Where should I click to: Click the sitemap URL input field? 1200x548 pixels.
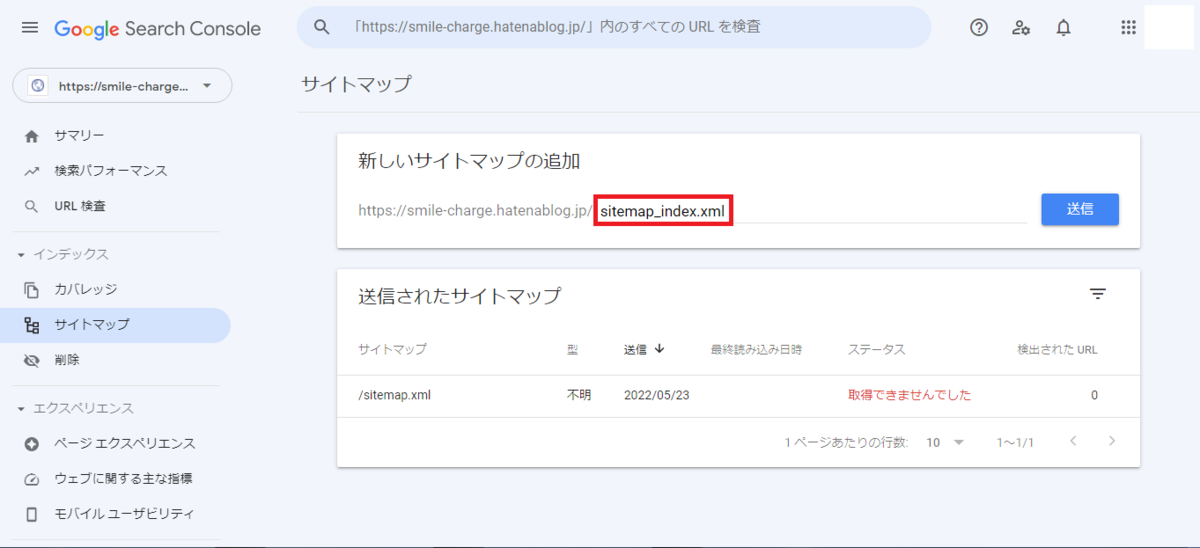click(811, 211)
